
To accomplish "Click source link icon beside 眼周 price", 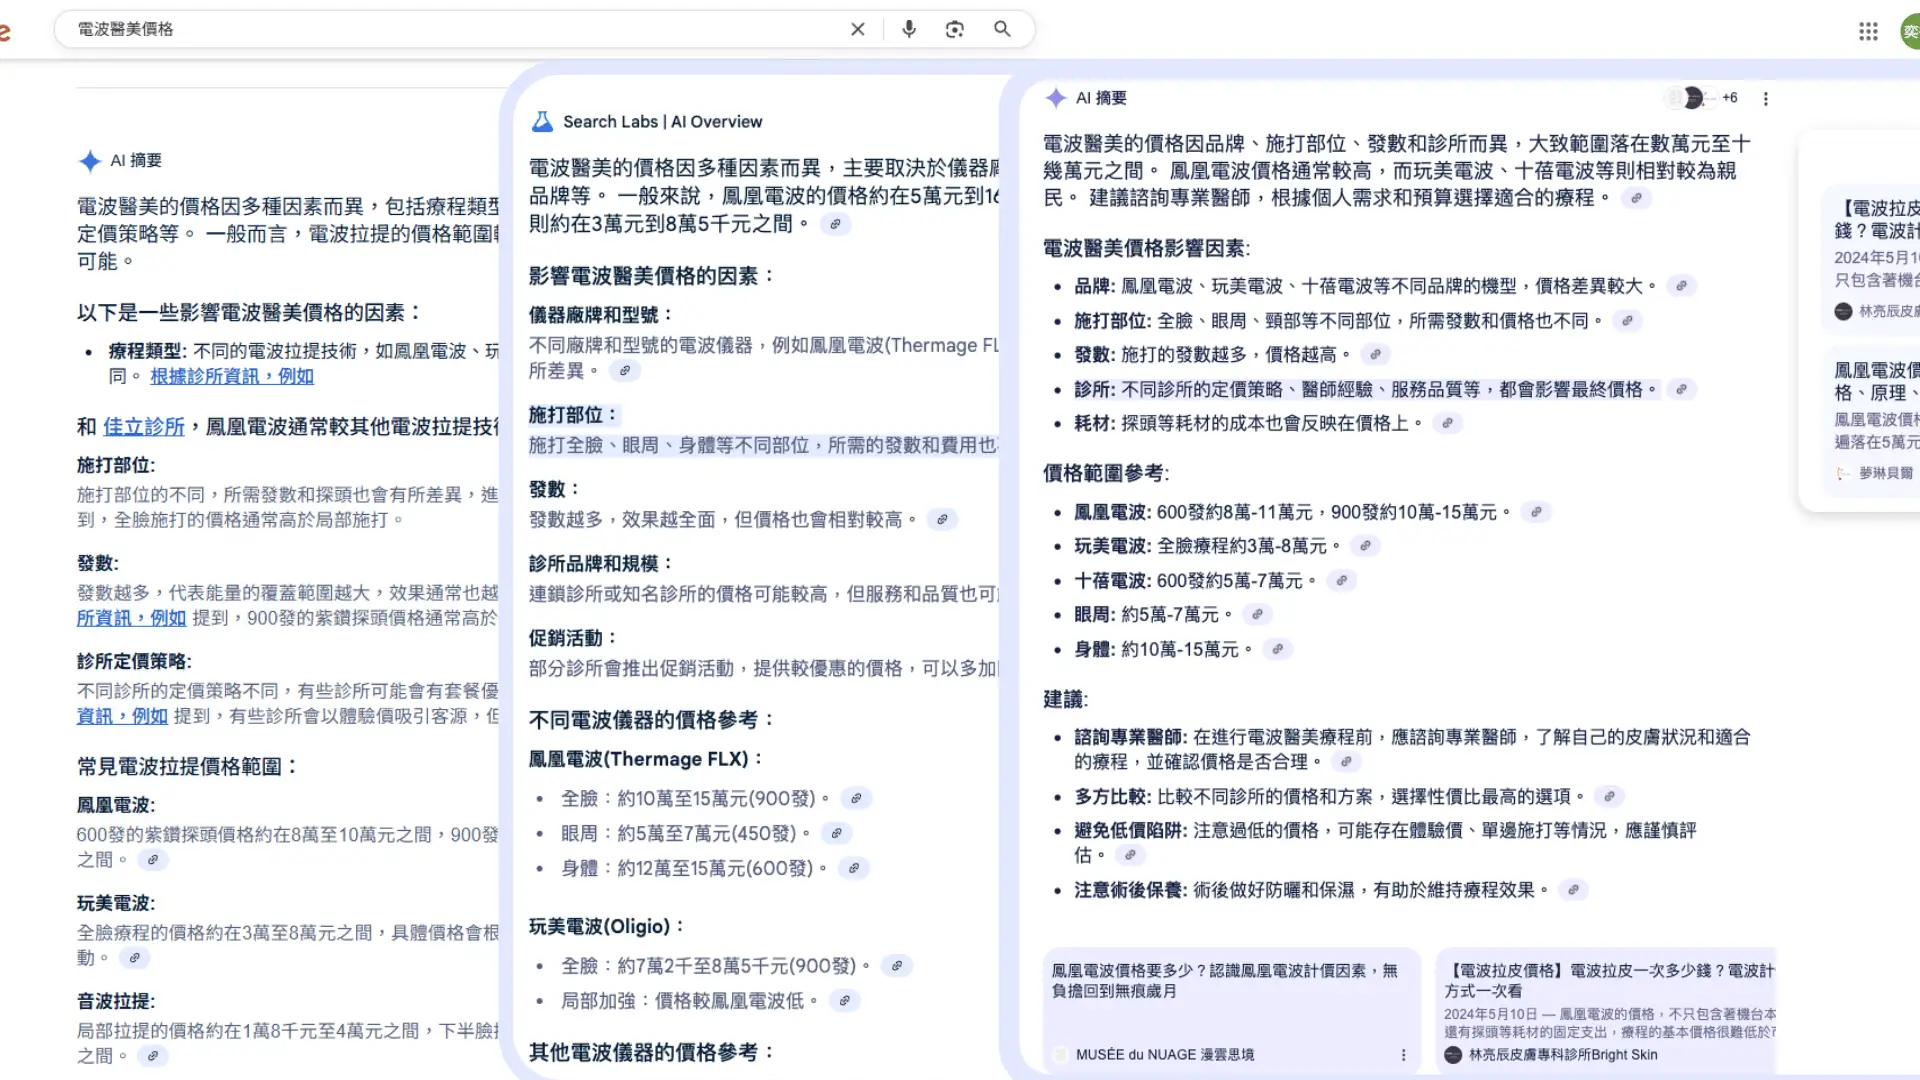I will pos(1257,615).
